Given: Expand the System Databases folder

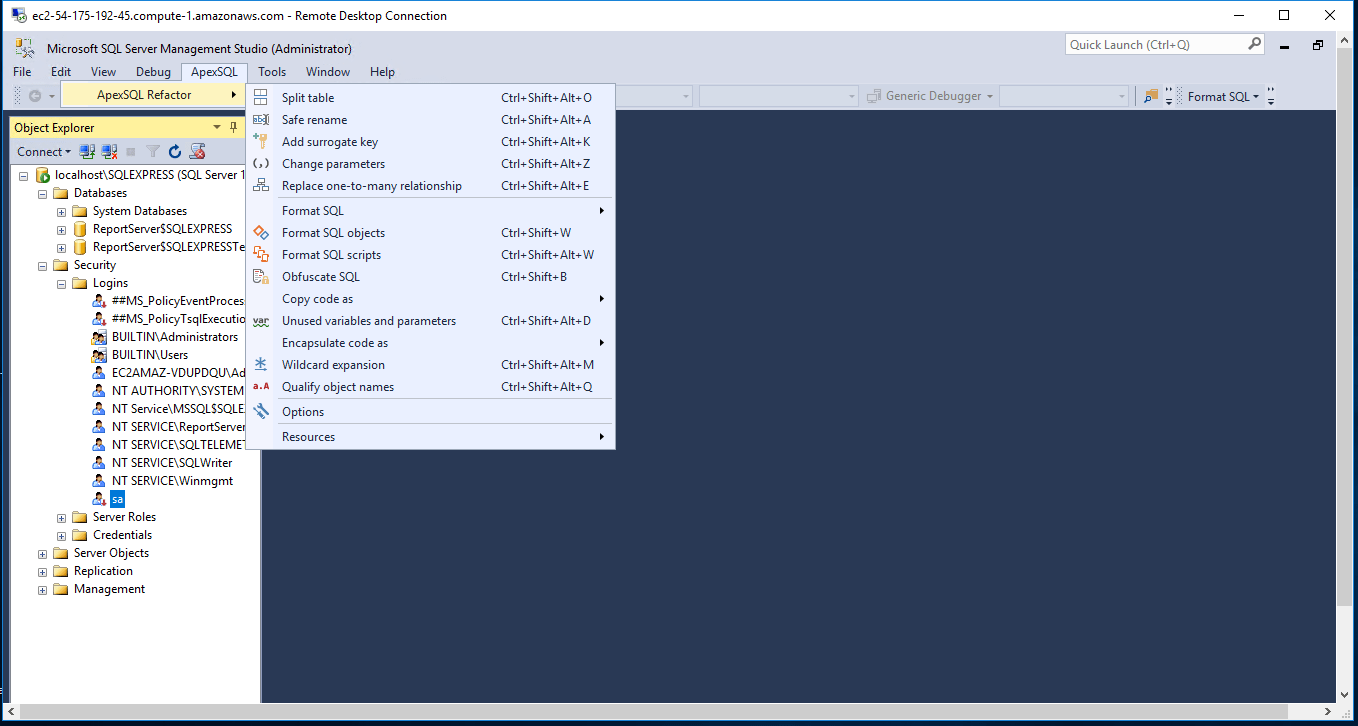Looking at the screenshot, I should [61, 211].
